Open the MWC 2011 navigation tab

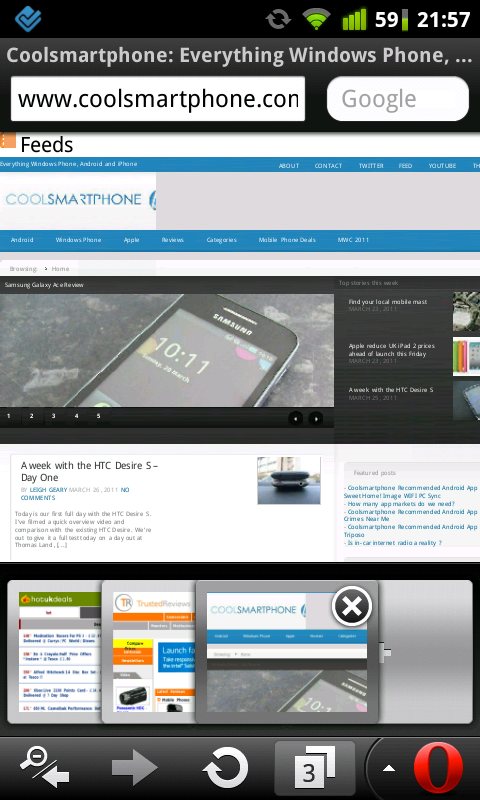353,240
